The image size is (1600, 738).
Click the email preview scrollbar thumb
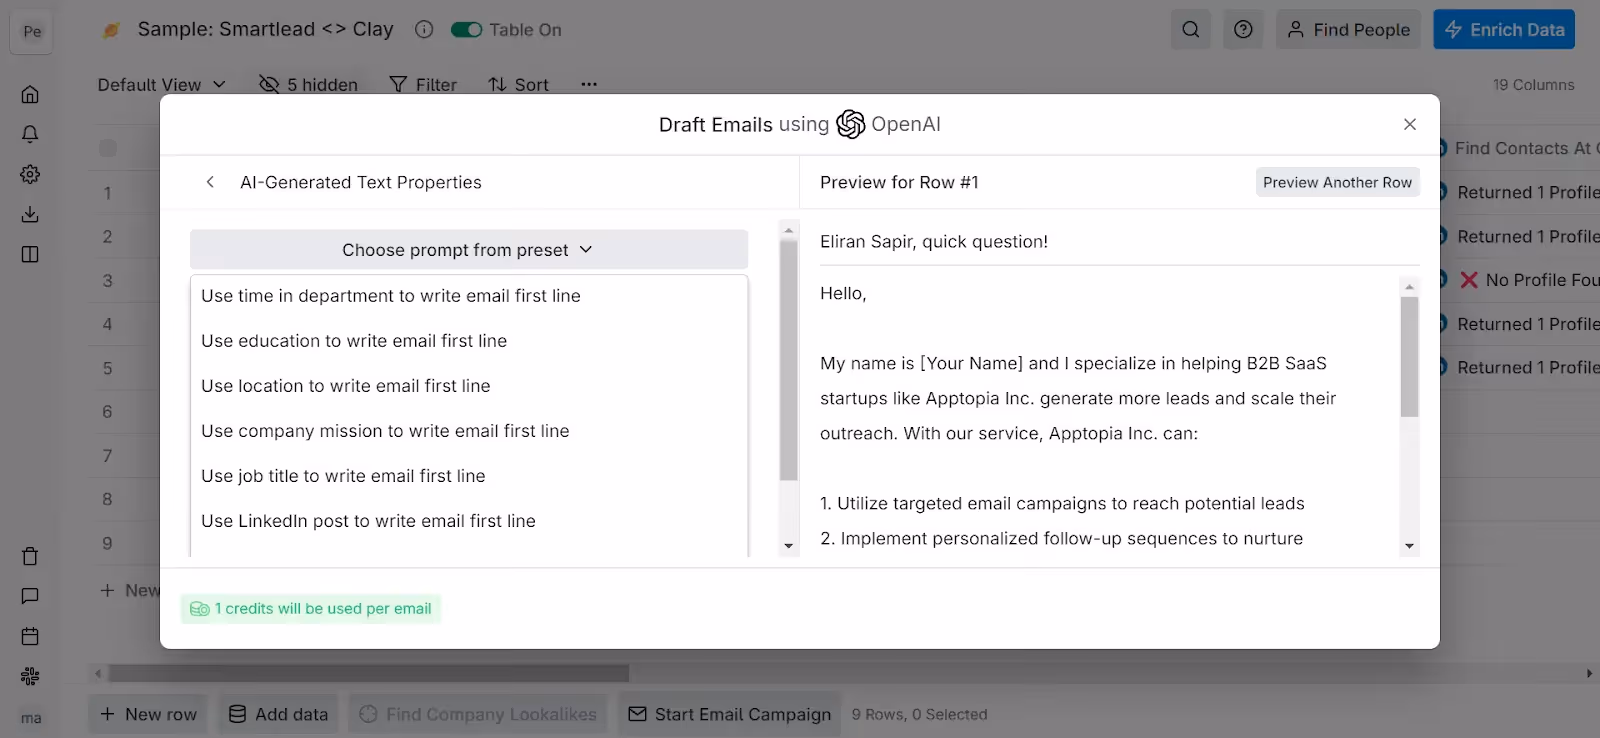pos(1409,356)
